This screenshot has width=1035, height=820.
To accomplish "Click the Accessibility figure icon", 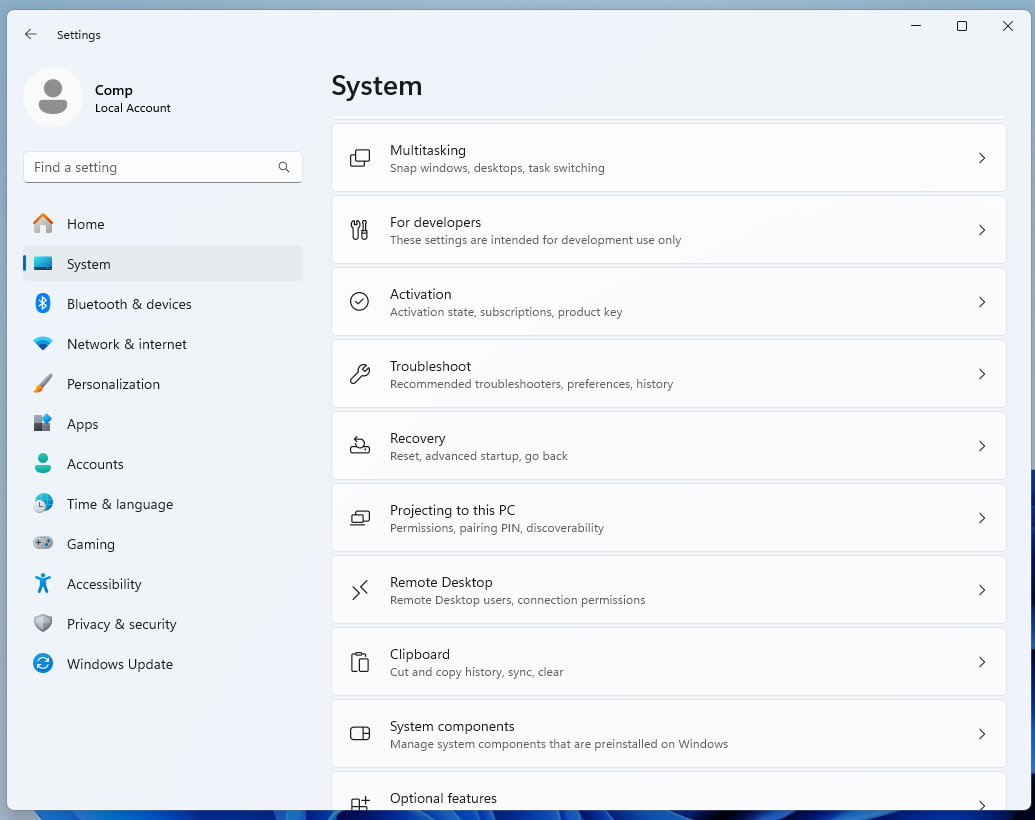I will [43, 584].
